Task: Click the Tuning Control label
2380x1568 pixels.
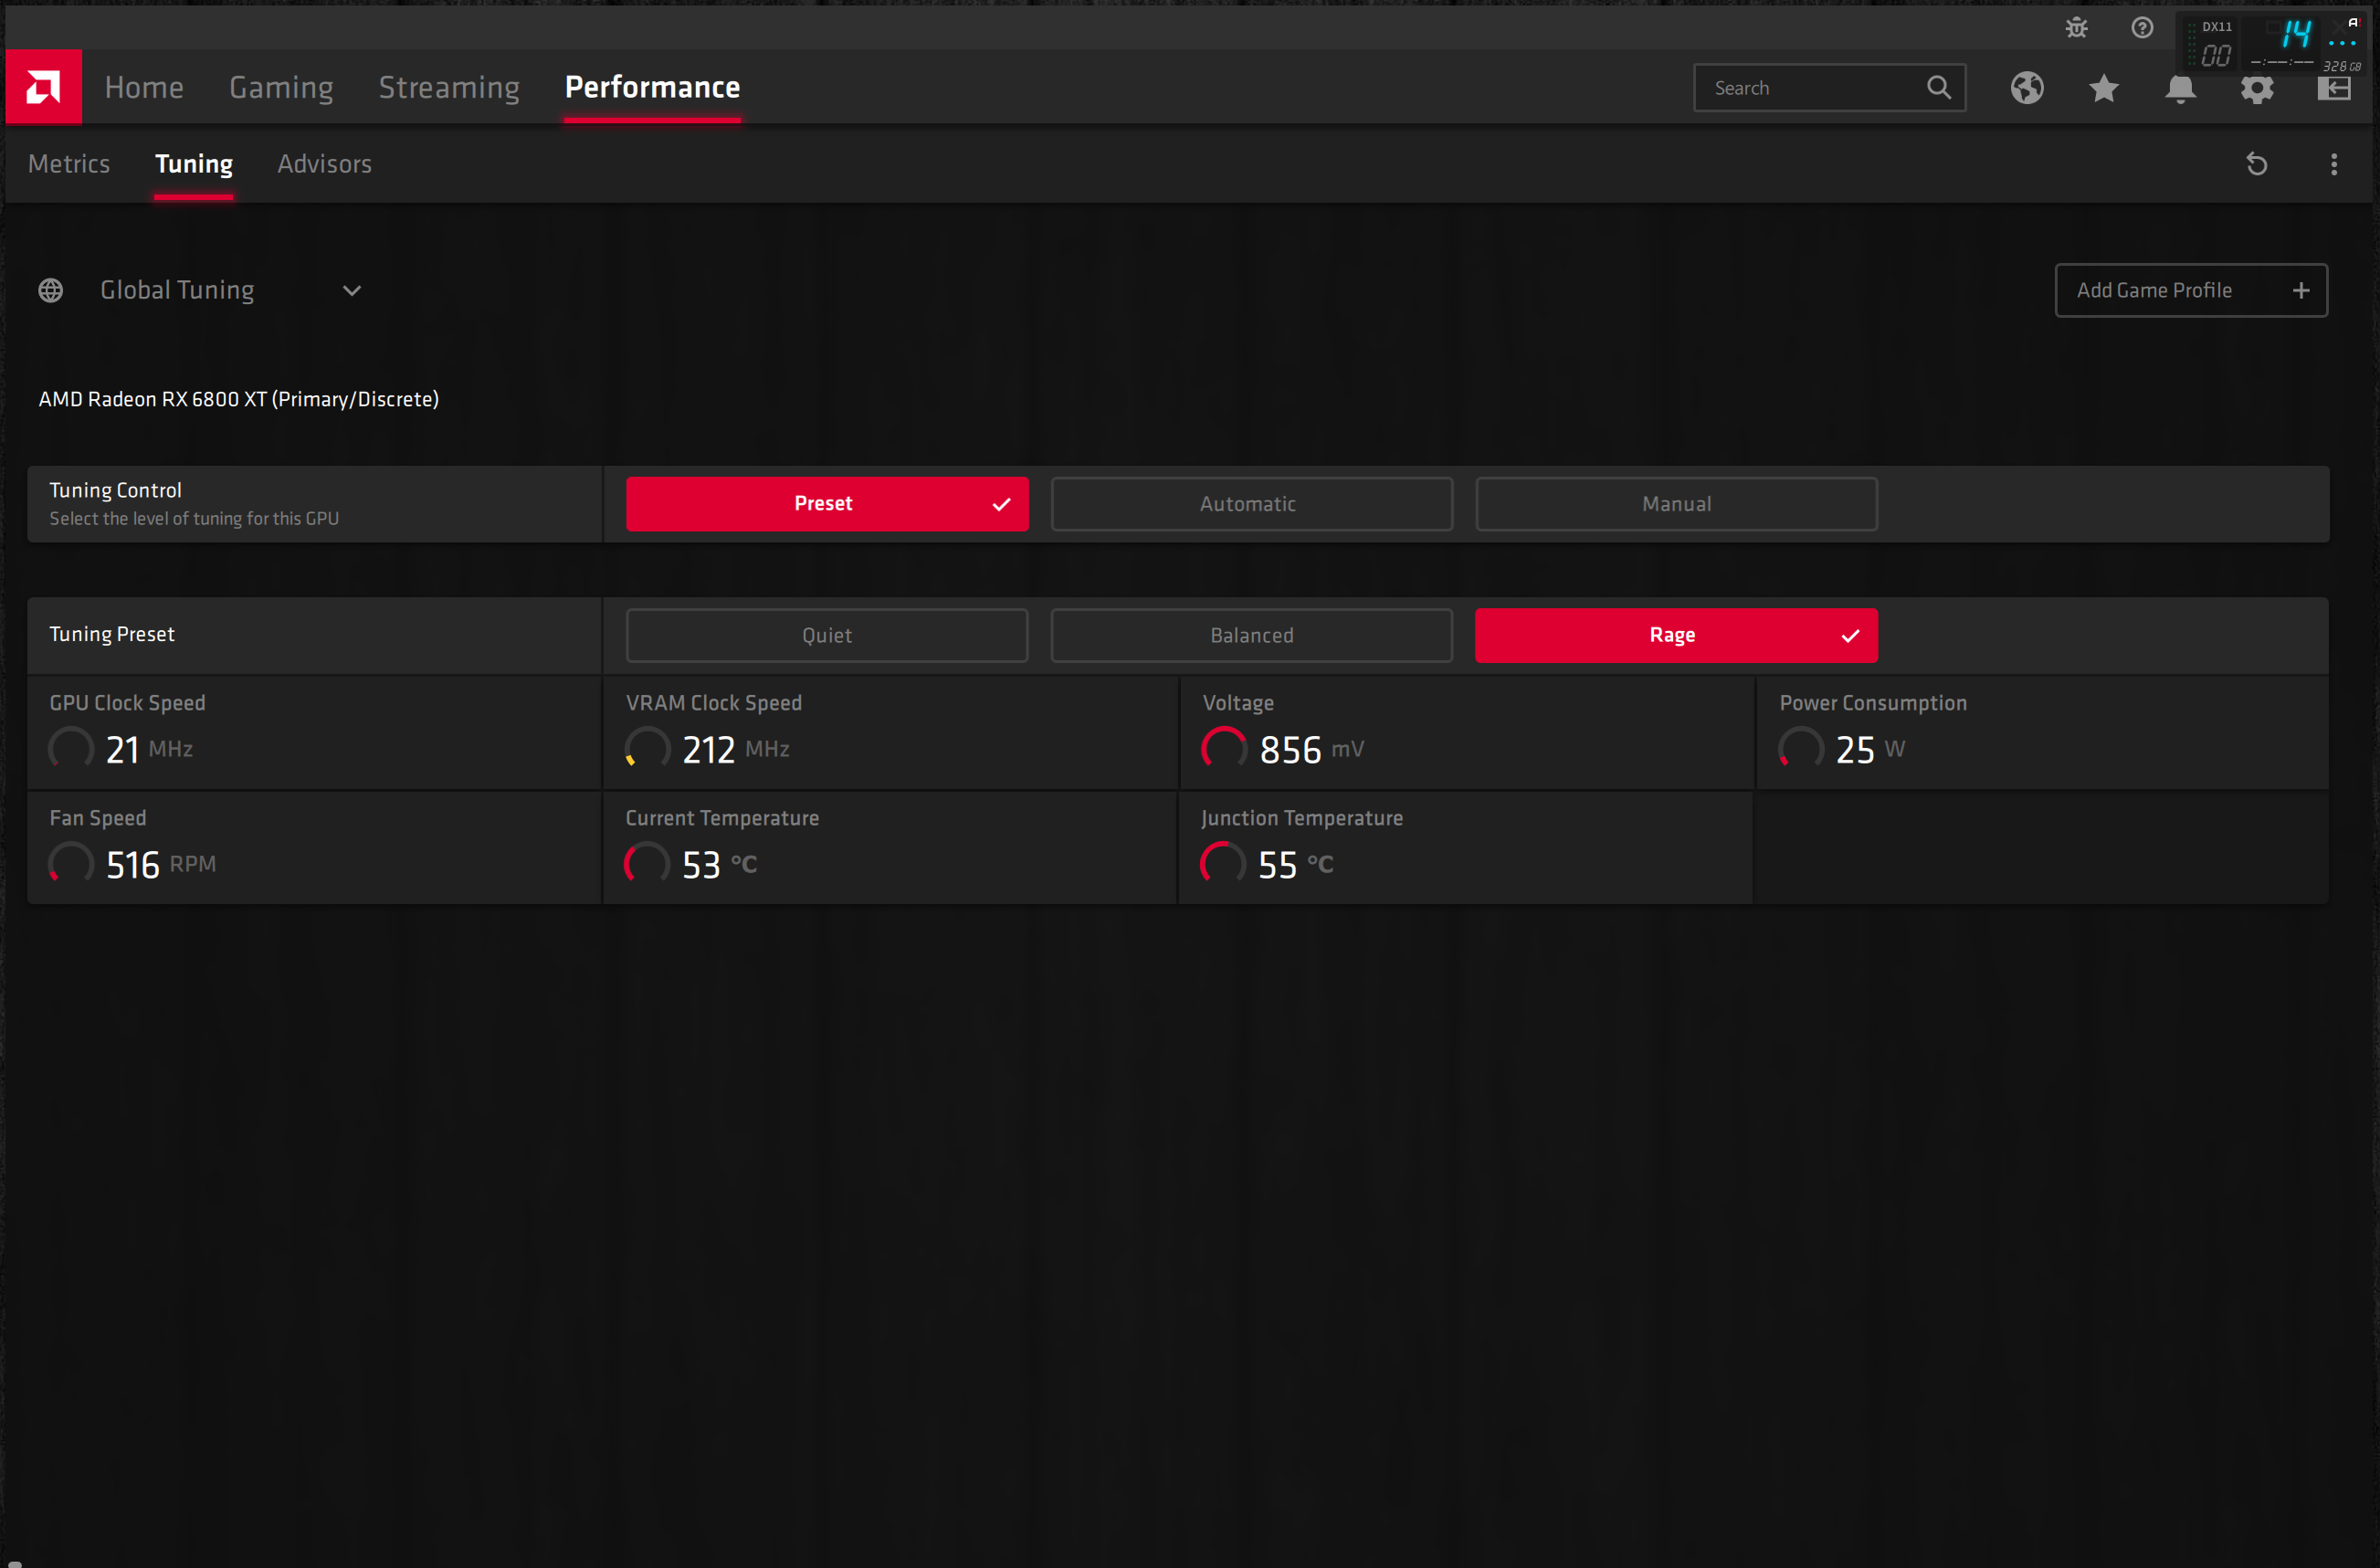Action: 116,490
